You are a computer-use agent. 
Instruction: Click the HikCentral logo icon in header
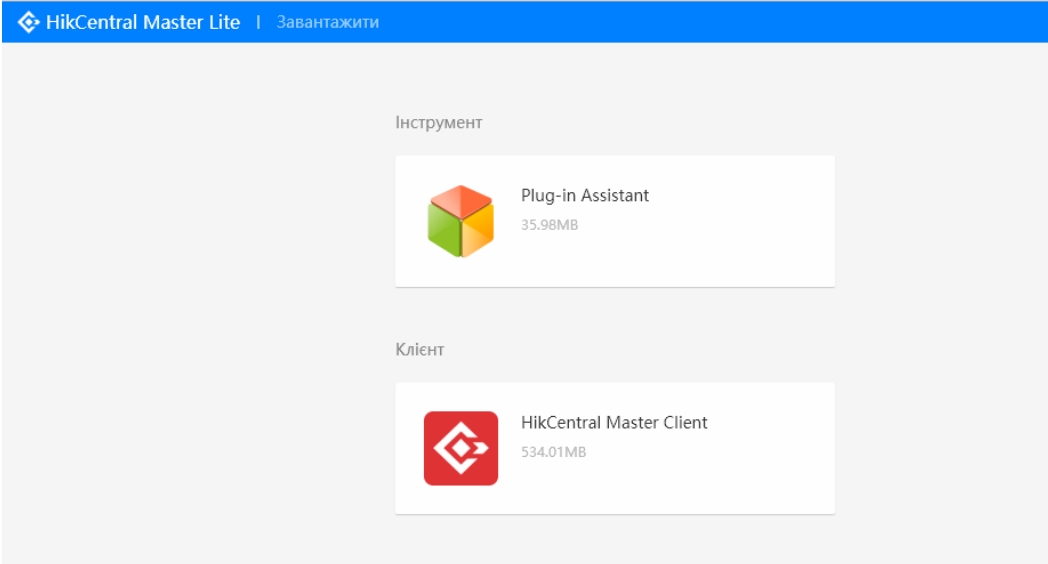pos(30,22)
